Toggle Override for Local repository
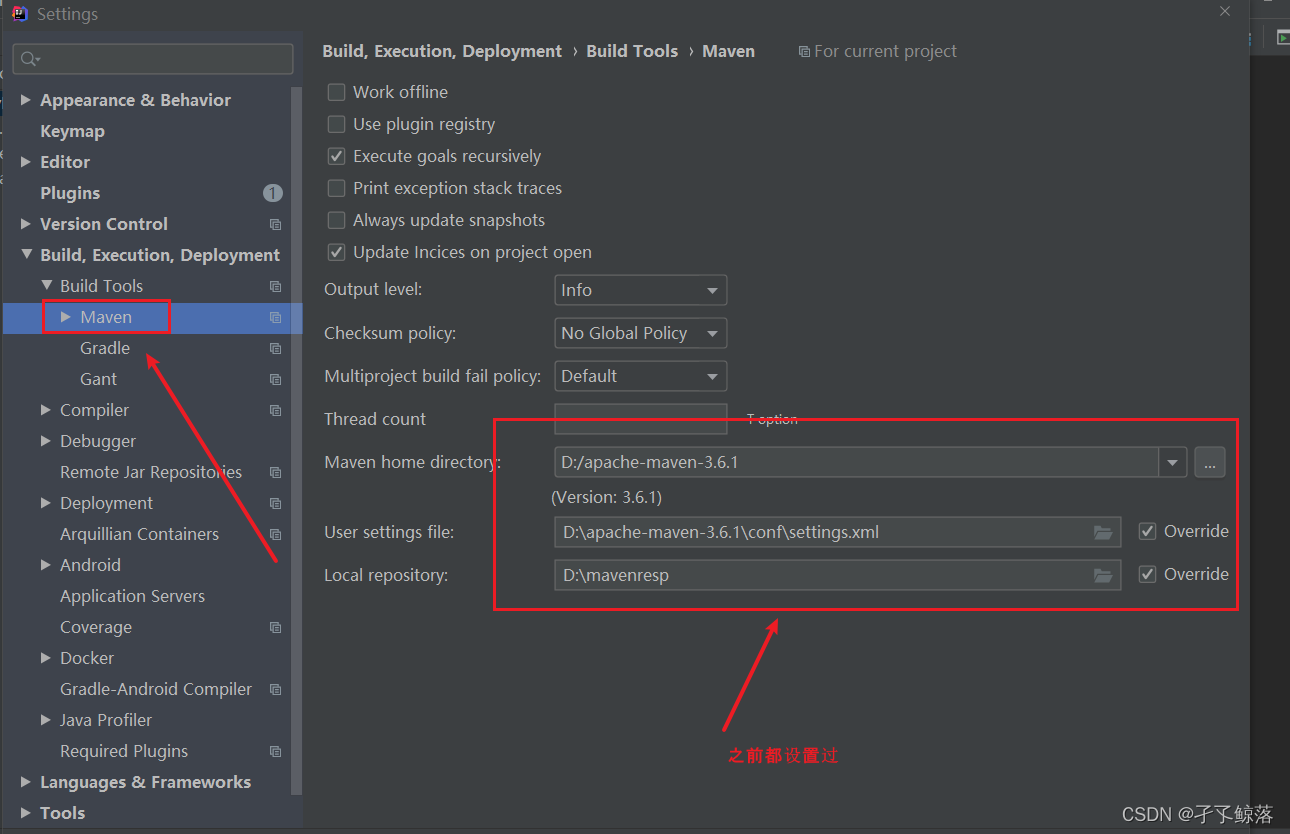The width and height of the screenshot is (1290, 834). point(1148,574)
